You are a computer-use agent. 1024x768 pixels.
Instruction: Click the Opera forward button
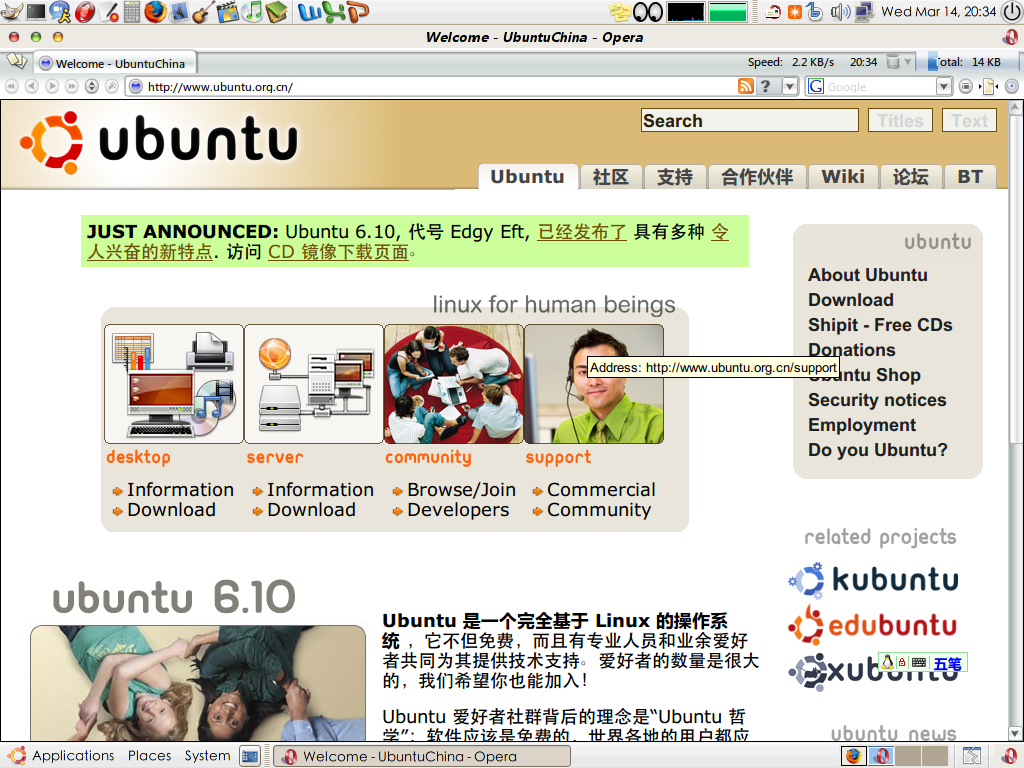coord(52,86)
